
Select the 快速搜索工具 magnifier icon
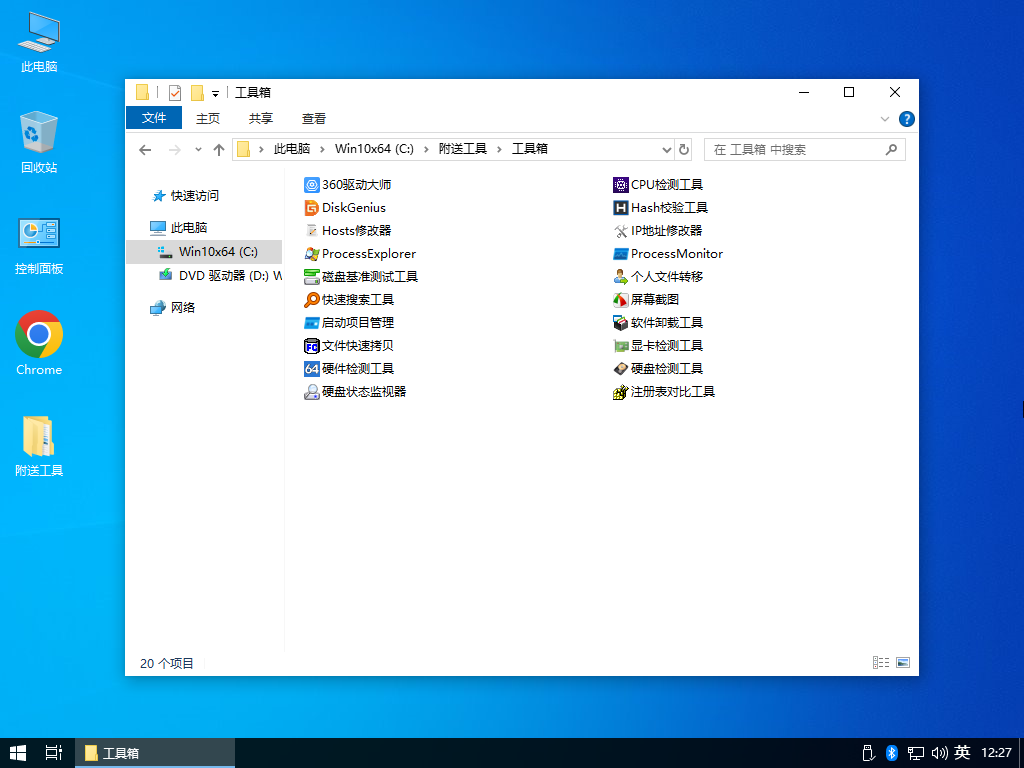coord(312,300)
